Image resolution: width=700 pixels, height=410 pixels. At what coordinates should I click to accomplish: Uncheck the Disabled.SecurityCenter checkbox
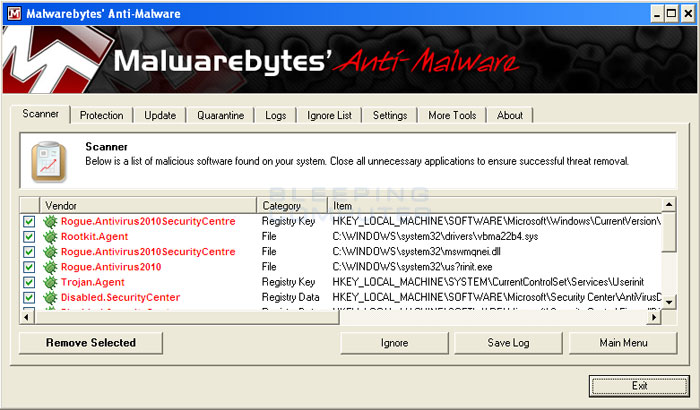pos(29,297)
